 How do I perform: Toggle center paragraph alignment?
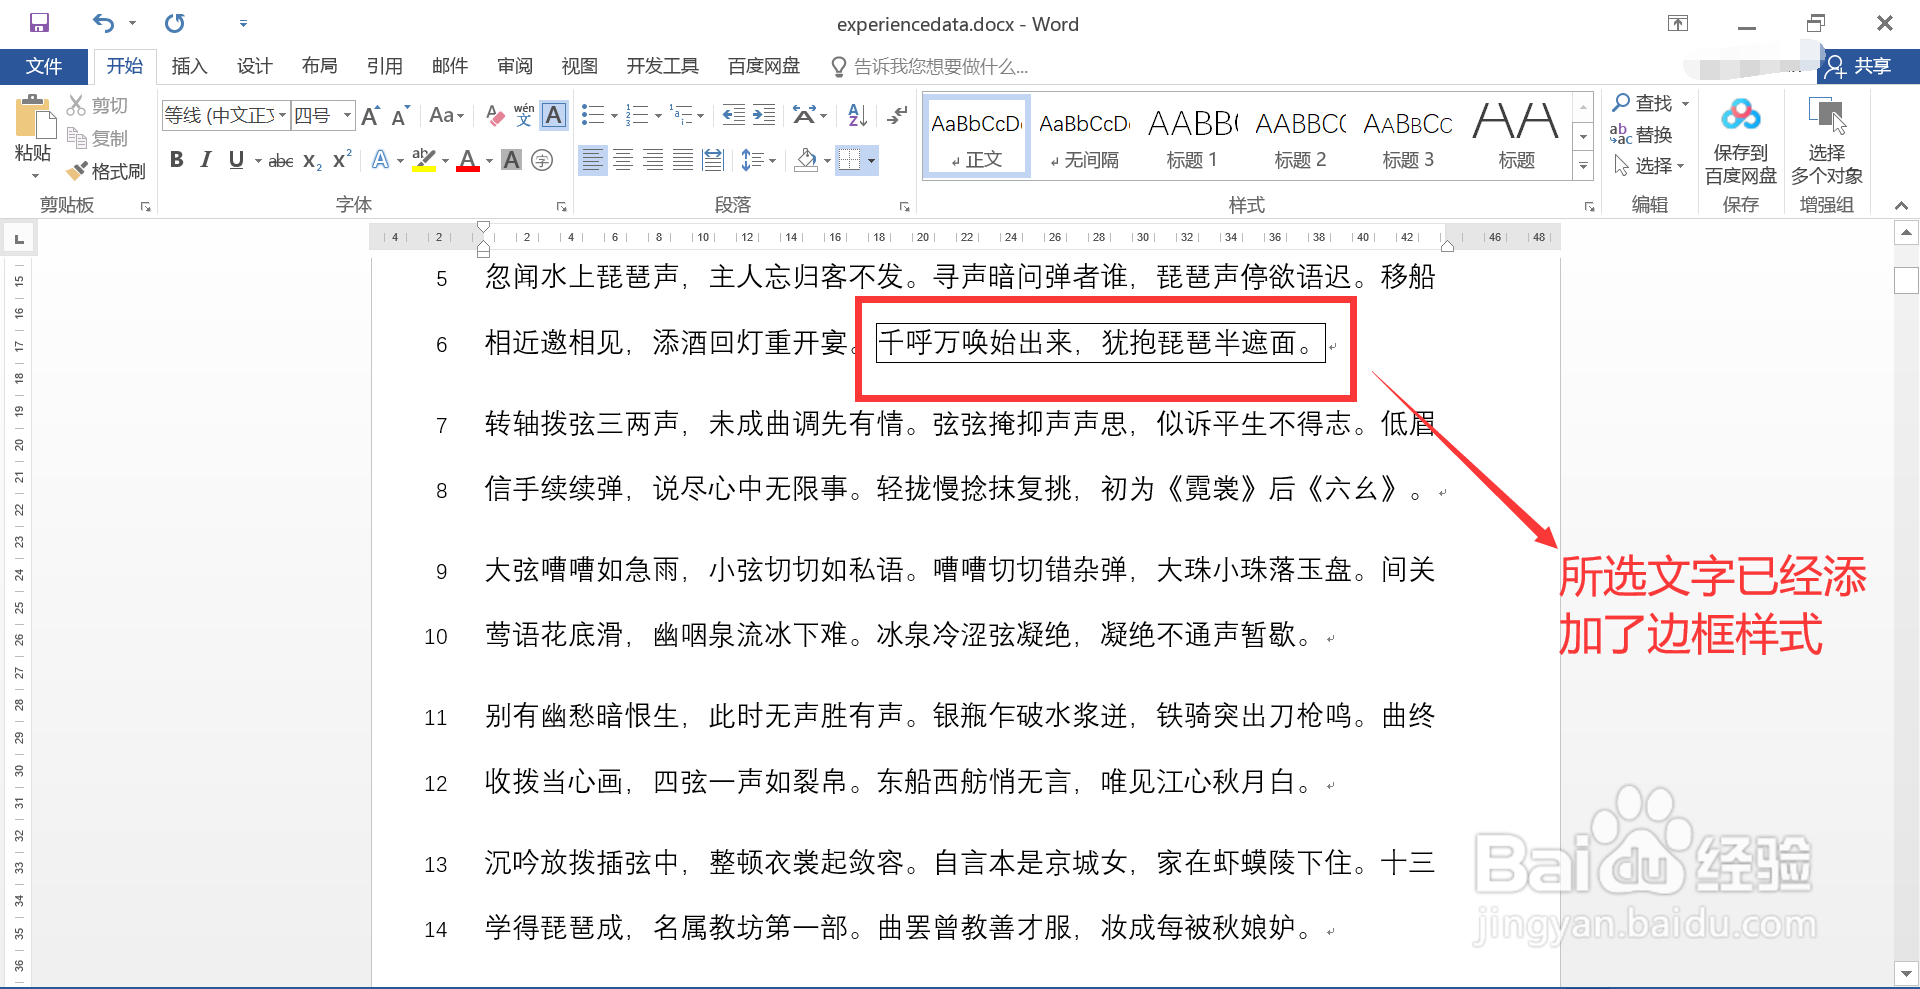[x=622, y=159]
